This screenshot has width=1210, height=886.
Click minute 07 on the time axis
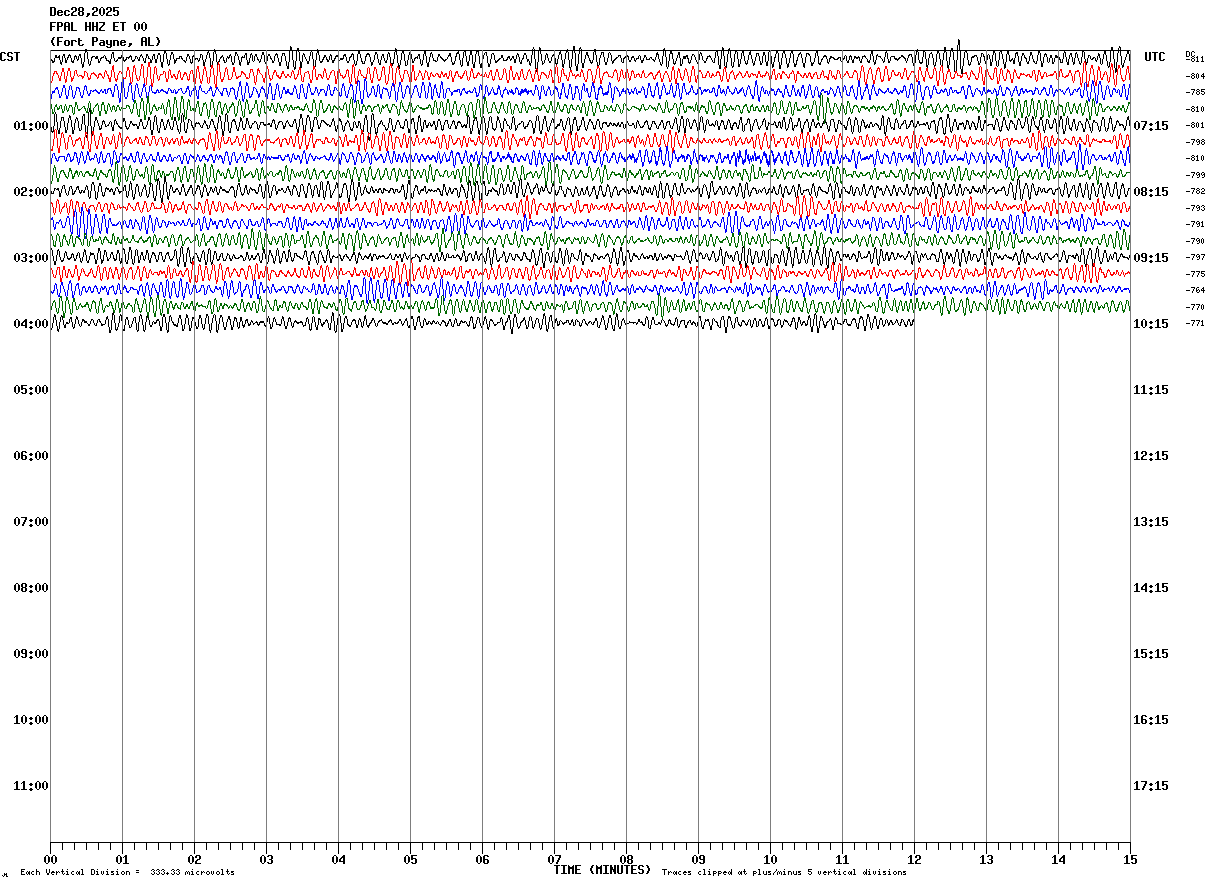click(x=554, y=859)
